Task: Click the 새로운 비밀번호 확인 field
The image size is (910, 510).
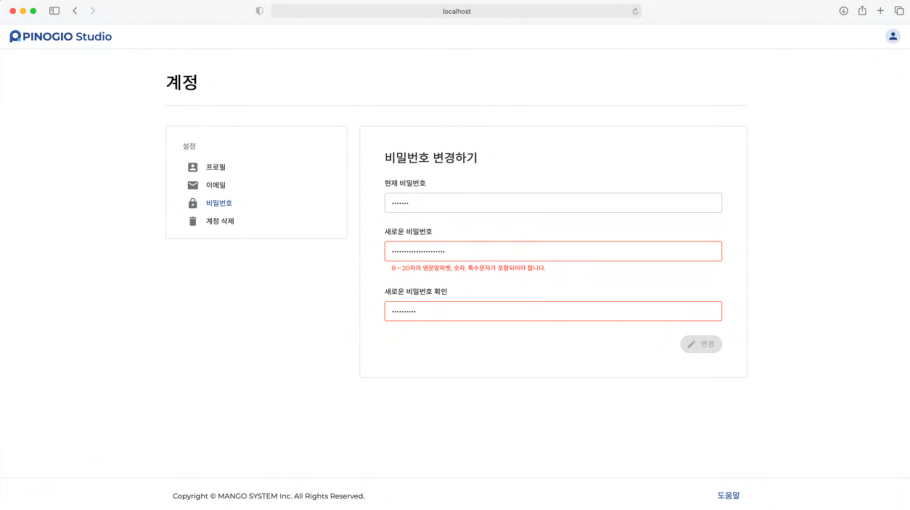Action: point(553,311)
